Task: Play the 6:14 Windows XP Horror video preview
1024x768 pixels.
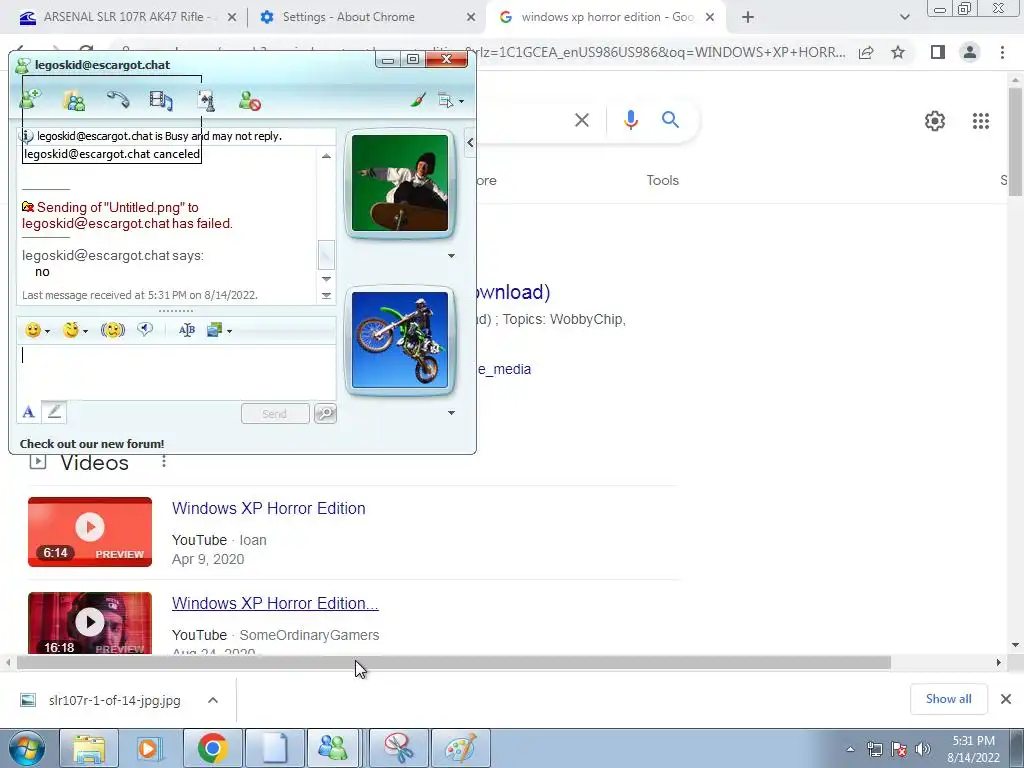Action: pos(90,532)
